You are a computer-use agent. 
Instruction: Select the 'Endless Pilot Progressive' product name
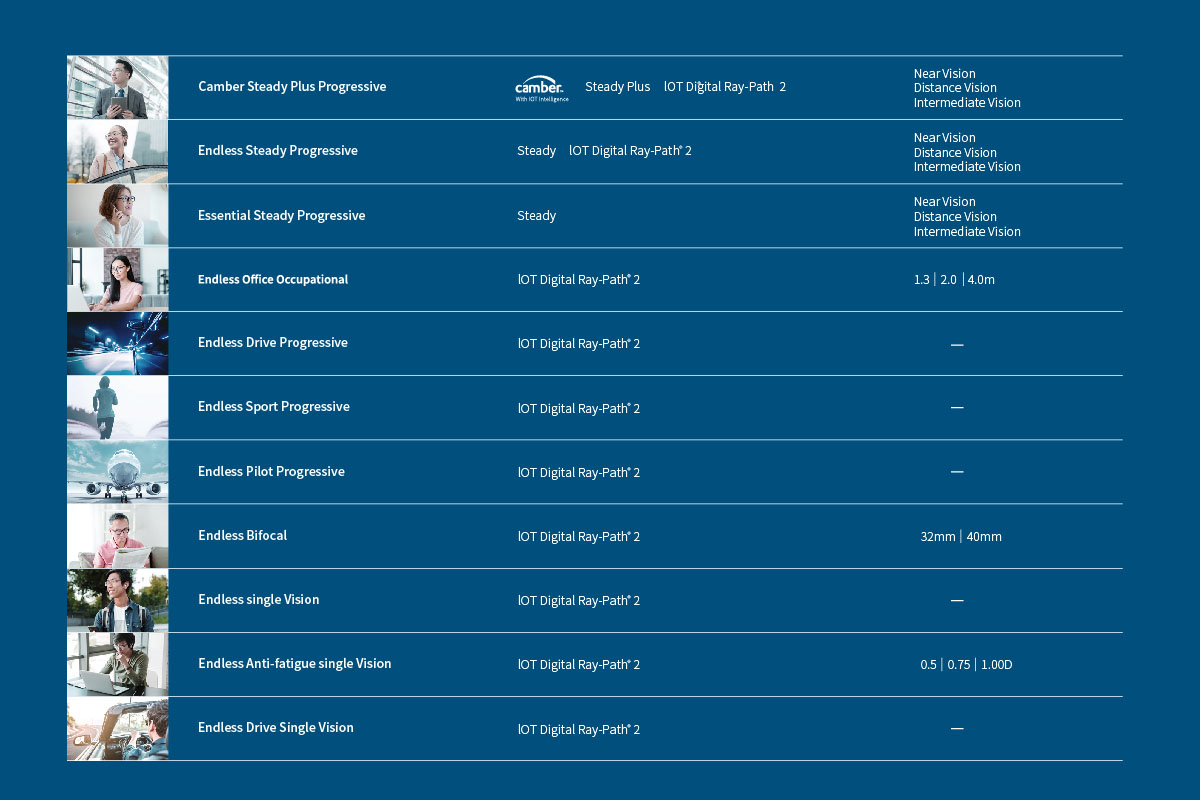click(x=271, y=472)
